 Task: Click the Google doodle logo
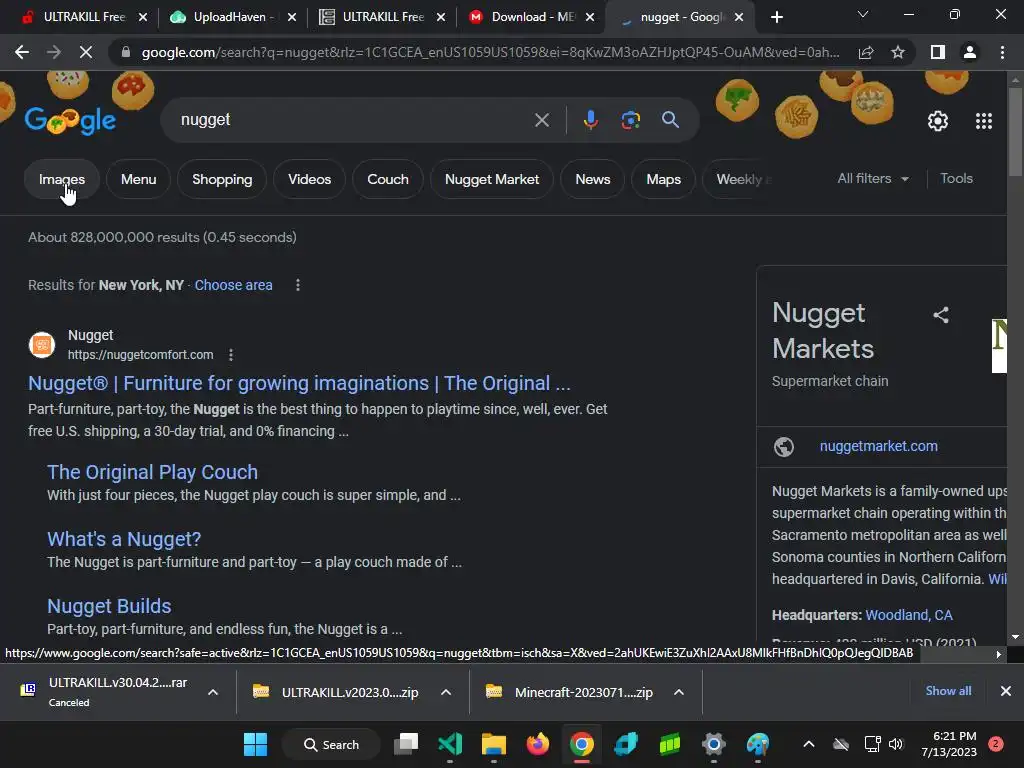point(71,120)
